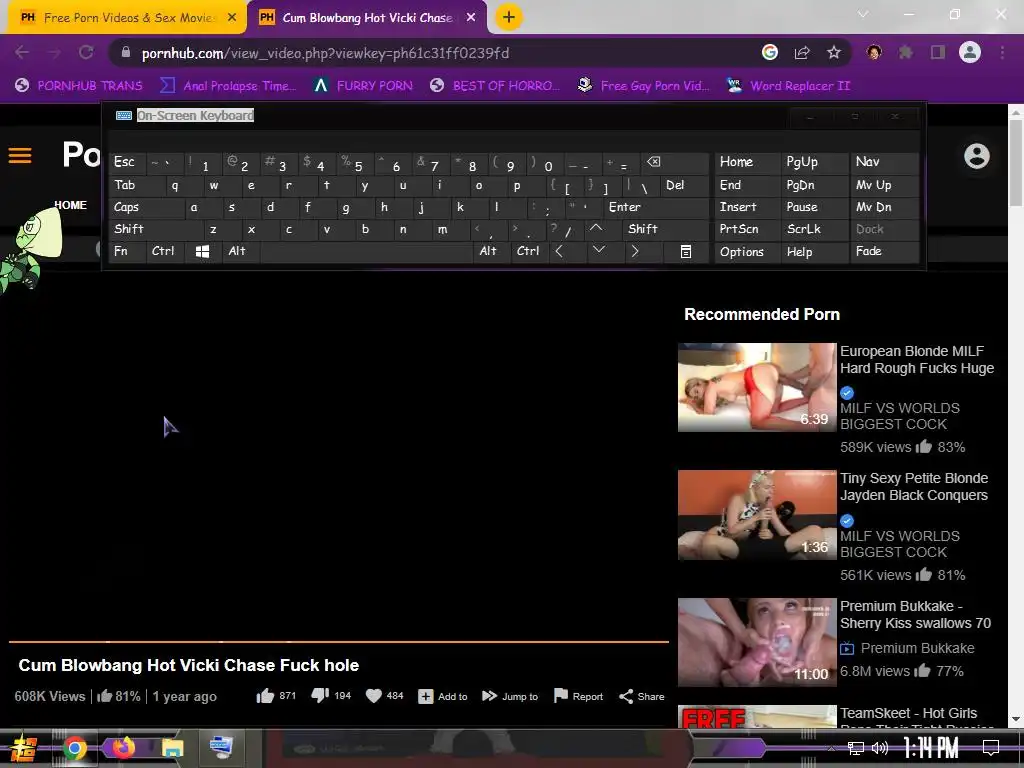The height and width of the screenshot is (768, 1024).
Task: Switch to the browser tab left of the active tab
Action: [127, 18]
